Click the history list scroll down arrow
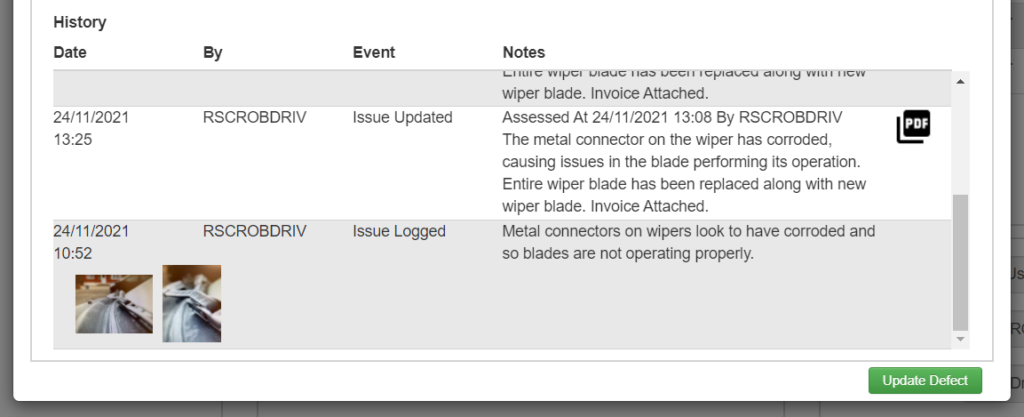 point(960,339)
